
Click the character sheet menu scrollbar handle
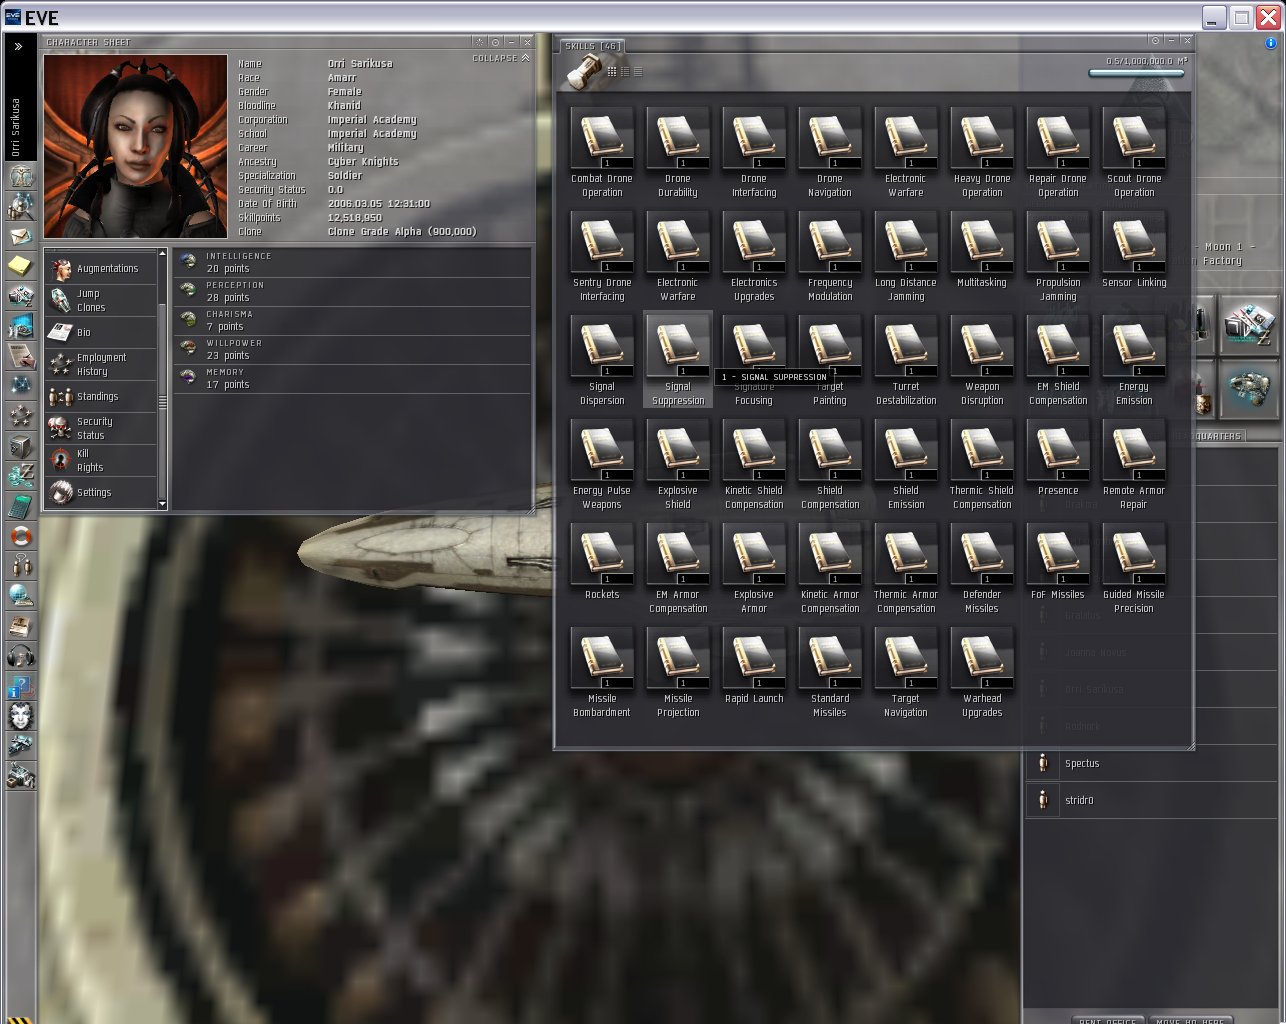[162, 401]
